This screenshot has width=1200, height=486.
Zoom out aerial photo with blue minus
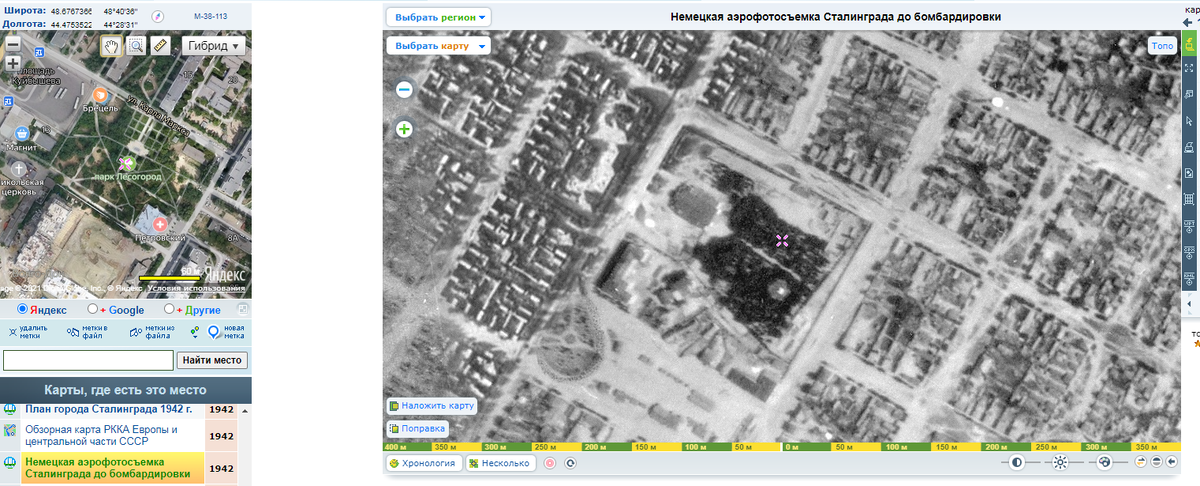click(x=404, y=89)
